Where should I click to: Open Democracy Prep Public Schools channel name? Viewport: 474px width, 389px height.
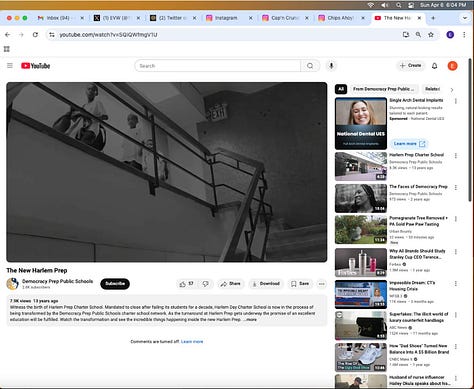tap(58, 281)
